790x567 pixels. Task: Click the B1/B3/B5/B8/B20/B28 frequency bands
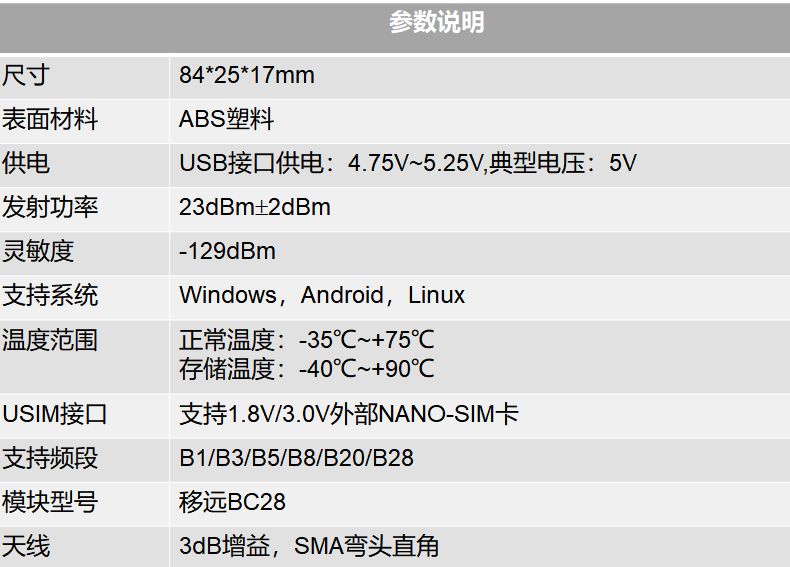point(296,458)
